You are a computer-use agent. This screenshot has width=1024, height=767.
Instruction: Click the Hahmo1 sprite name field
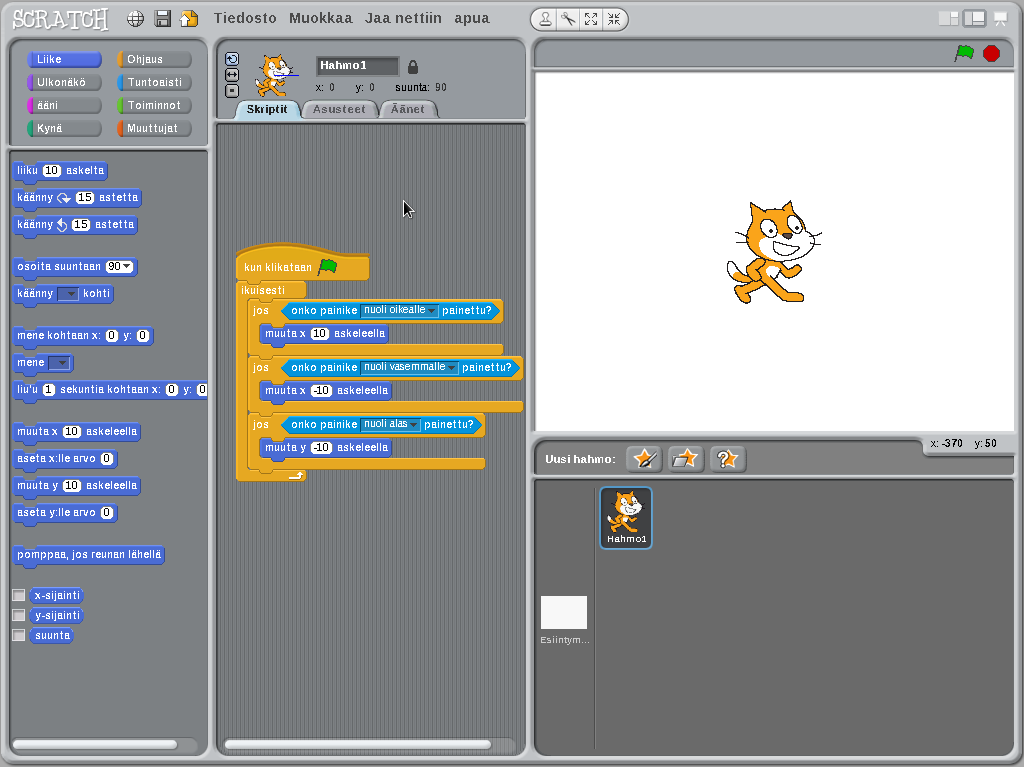point(357,65)
